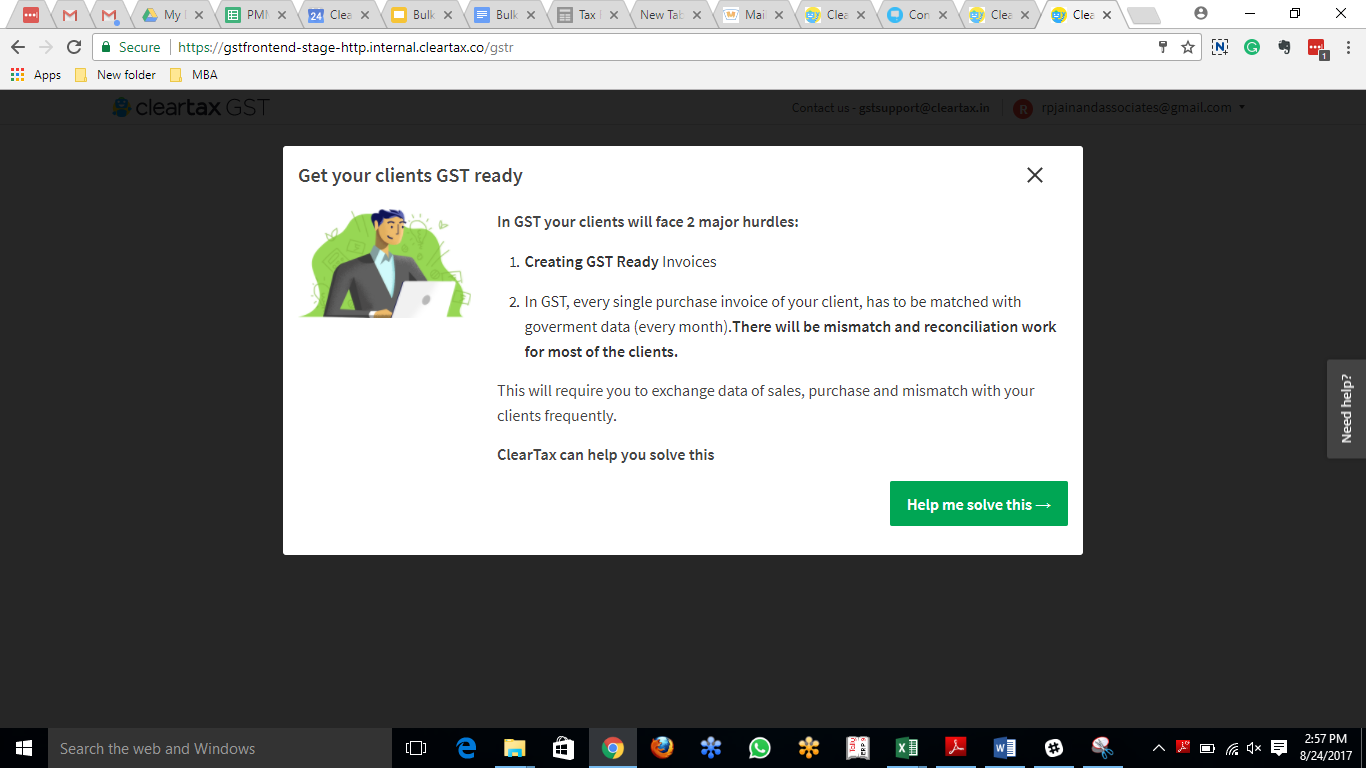This screenshot has height=768, width=1366.
Task: Open the red LastPass extension icon
Action: pos(1317,48)
